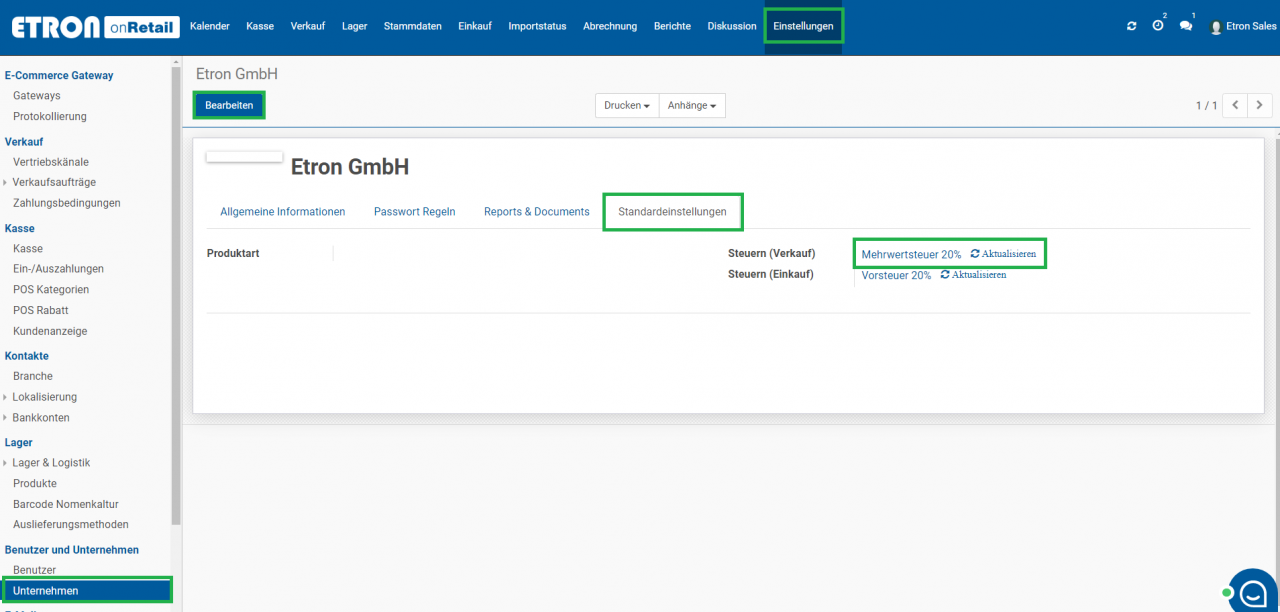Image resolution: width=1280 pixels, height=612 pixels.
Task: Open the Mehrwertsteuer 20% link
Action: 911,255
